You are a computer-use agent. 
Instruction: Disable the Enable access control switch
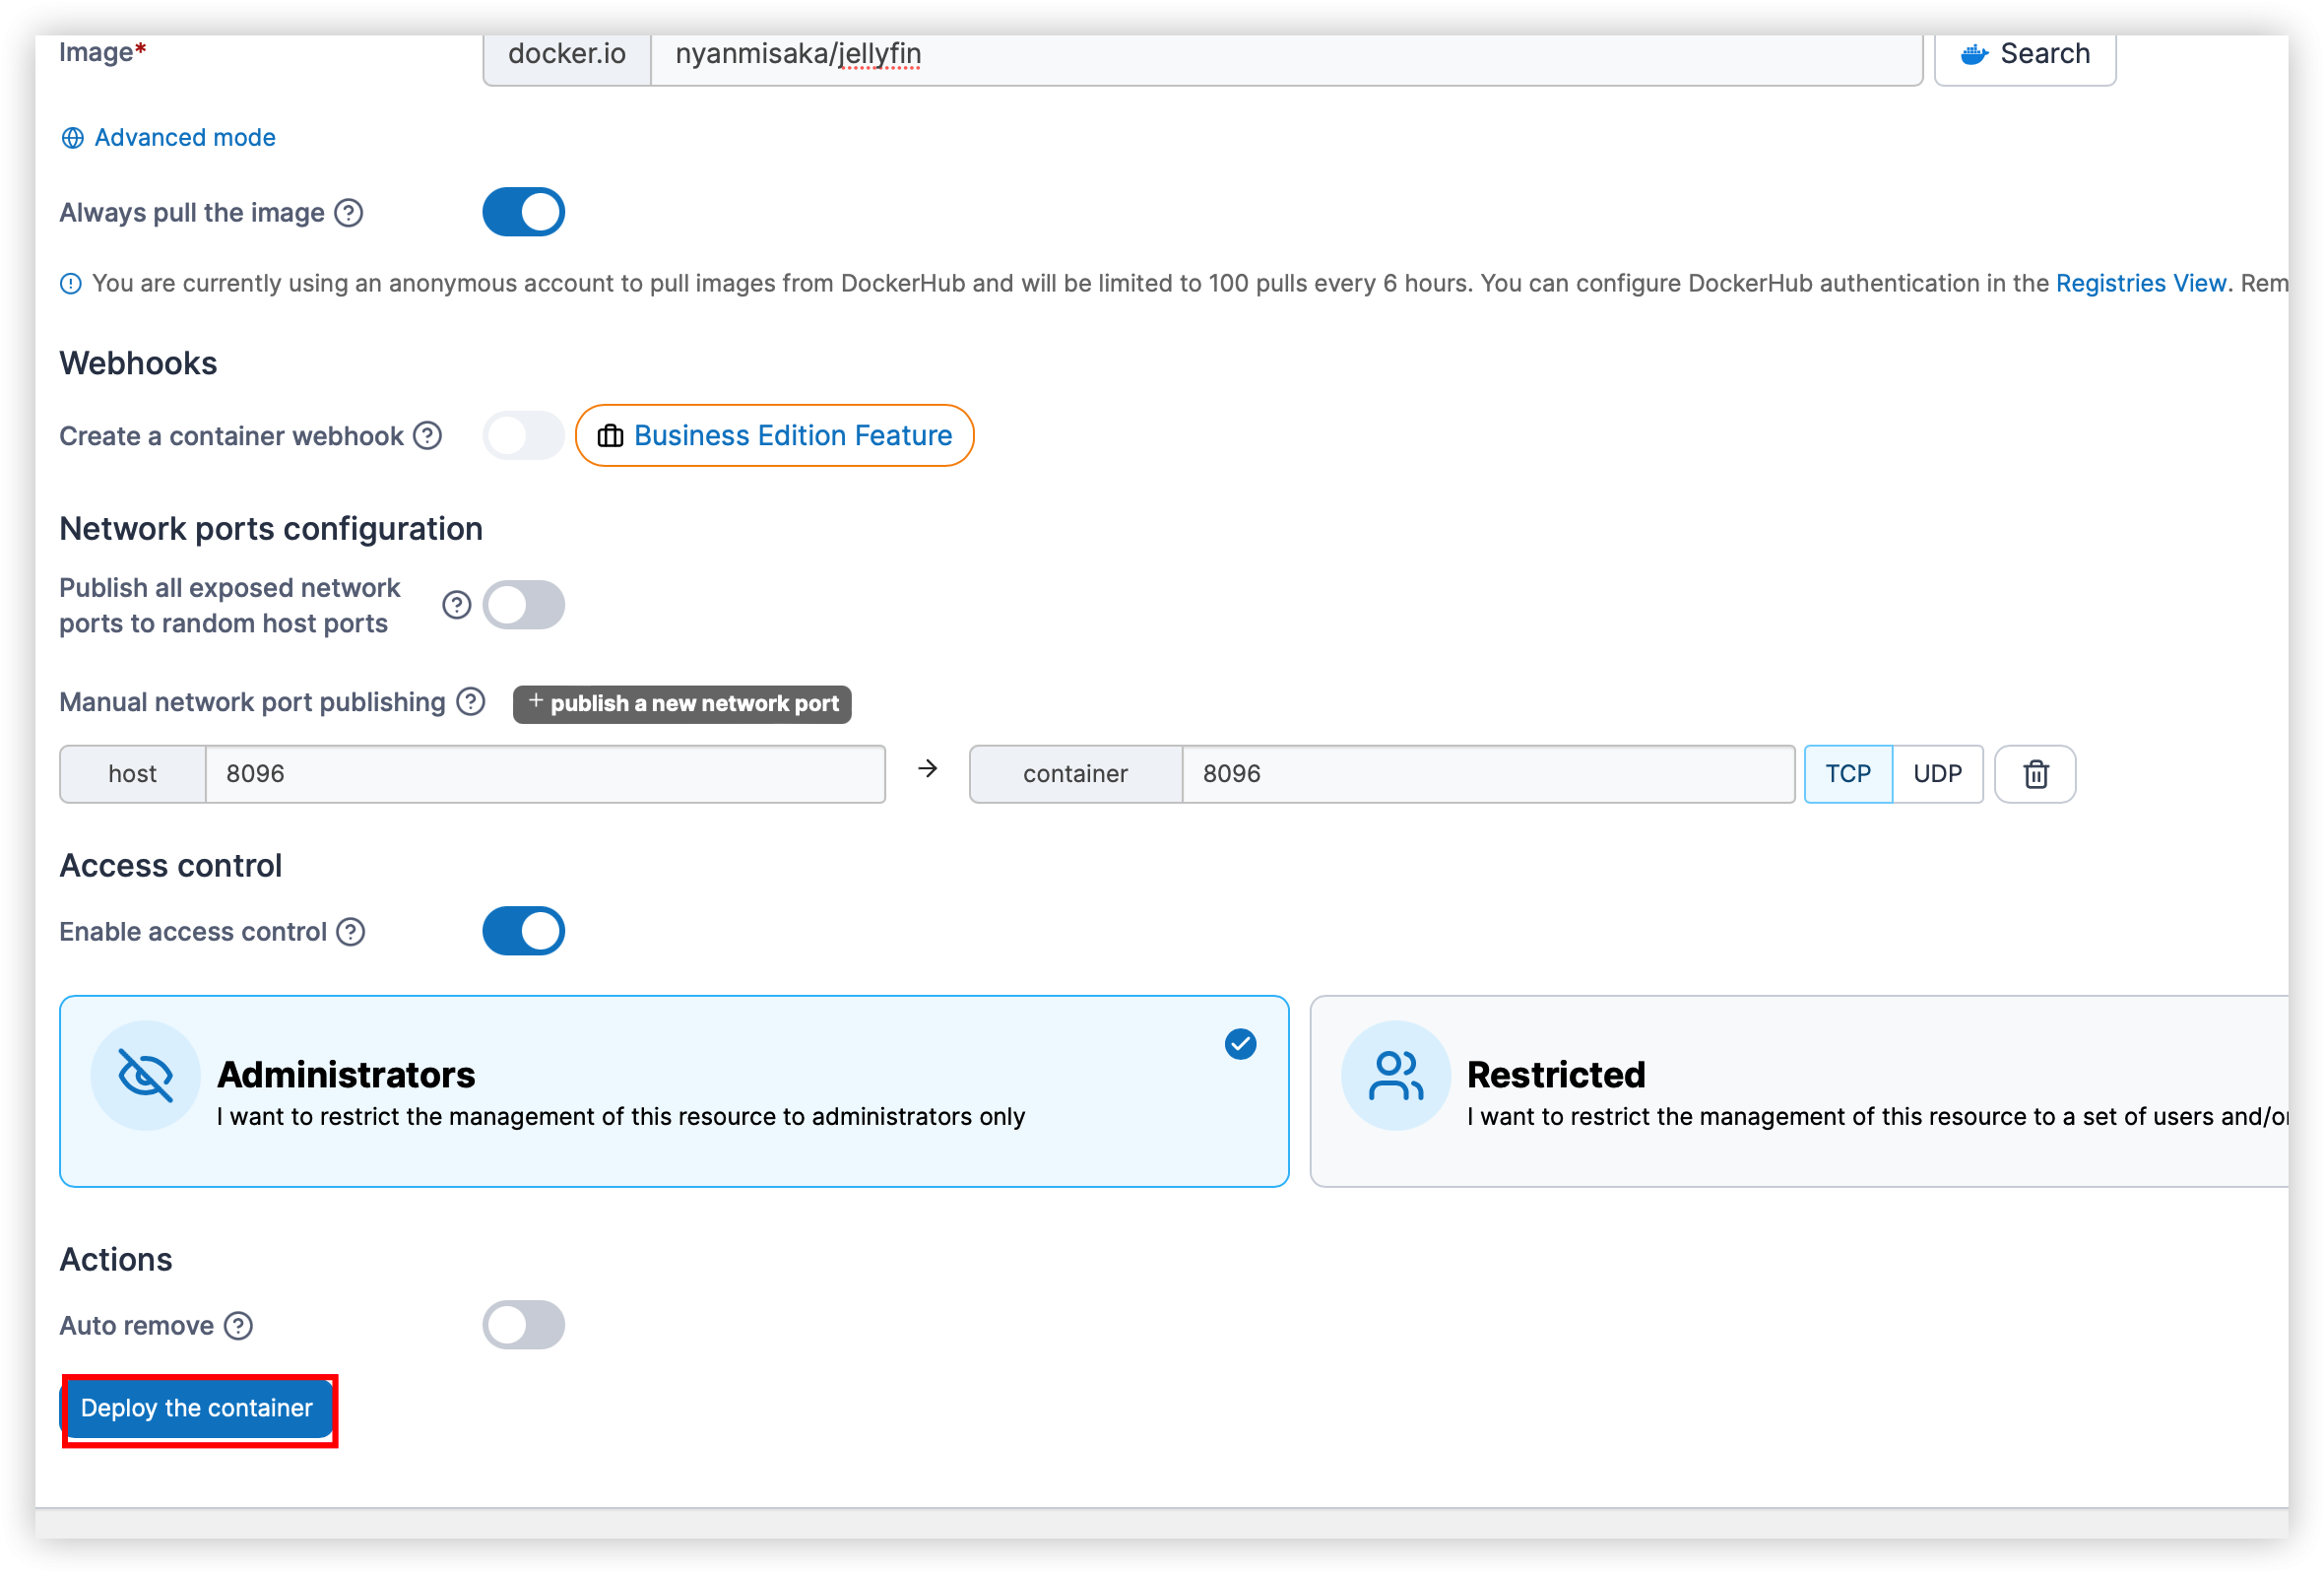pyautogui.click(x=523, y=932)
